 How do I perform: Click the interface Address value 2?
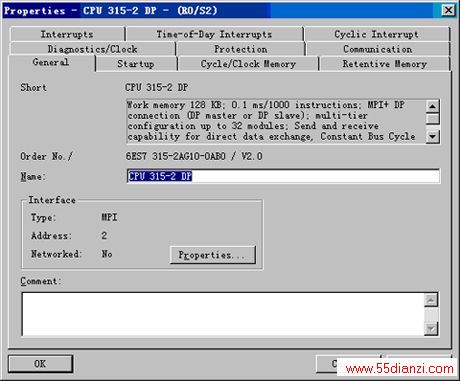pos(104,236)
